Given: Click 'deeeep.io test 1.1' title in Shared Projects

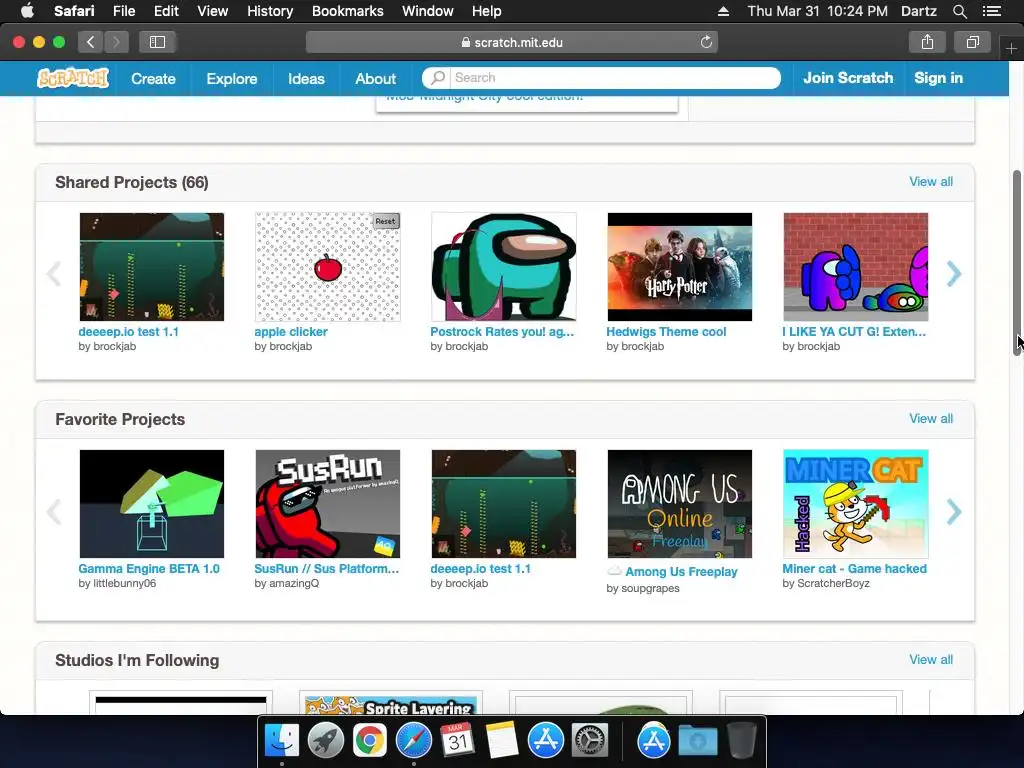Looking at the screenshot, I should click(129, 332).
